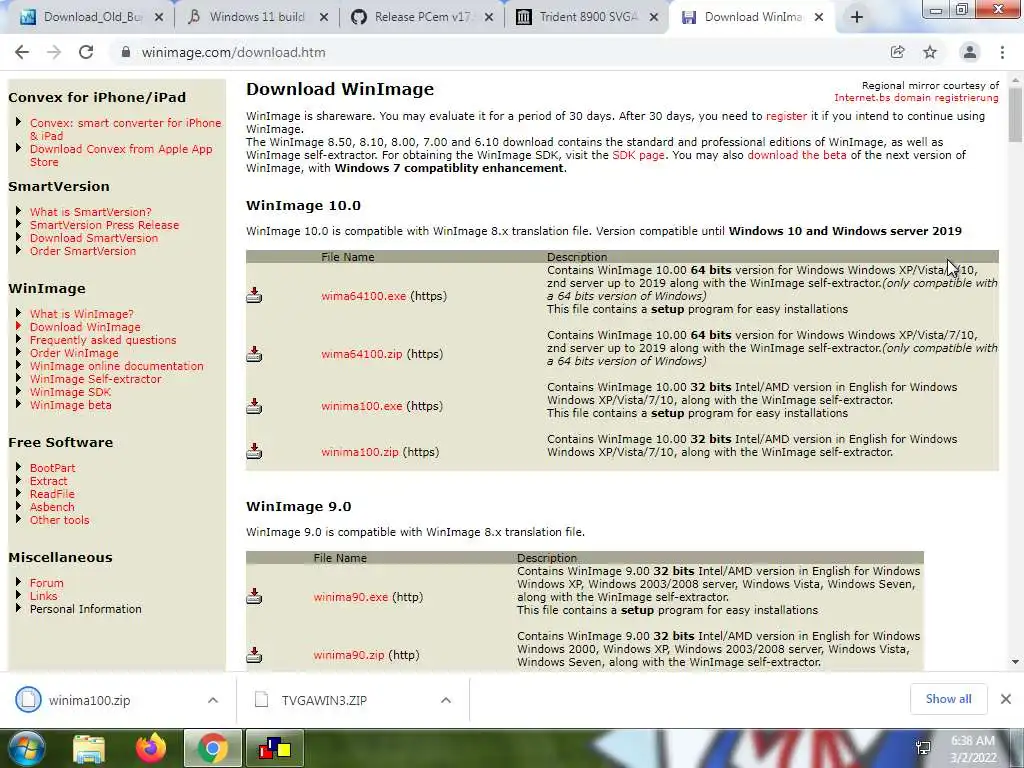1024x768 pixels.
Task: Open the SDK page link
Action: coord(638,155)
